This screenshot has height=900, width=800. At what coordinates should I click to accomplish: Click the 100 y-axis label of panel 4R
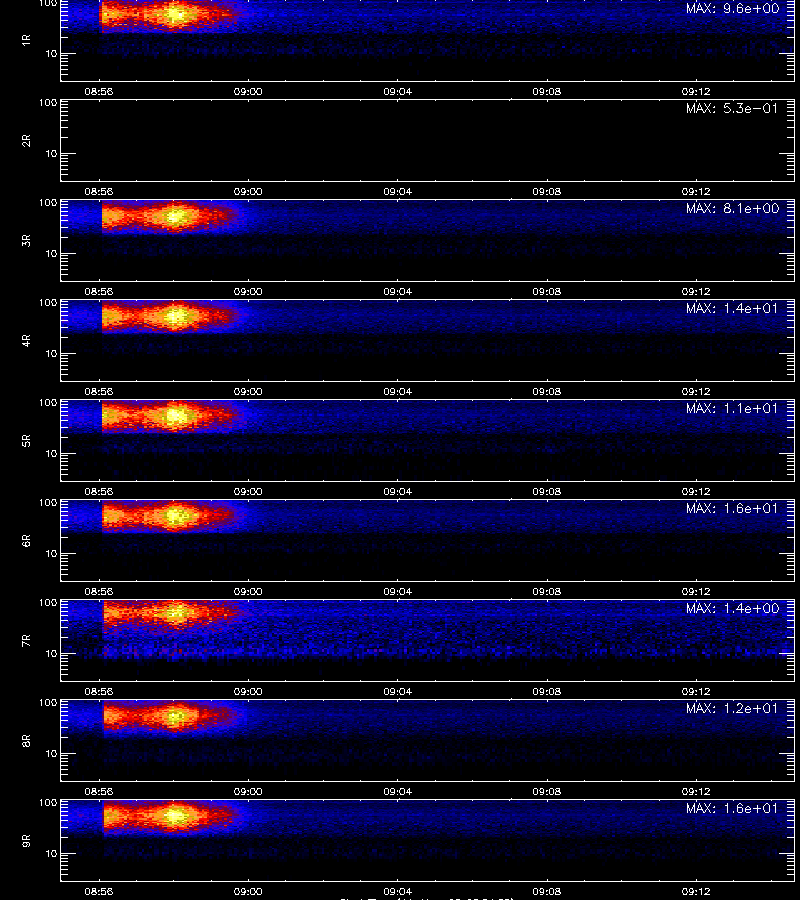click(x=48, y=302)
